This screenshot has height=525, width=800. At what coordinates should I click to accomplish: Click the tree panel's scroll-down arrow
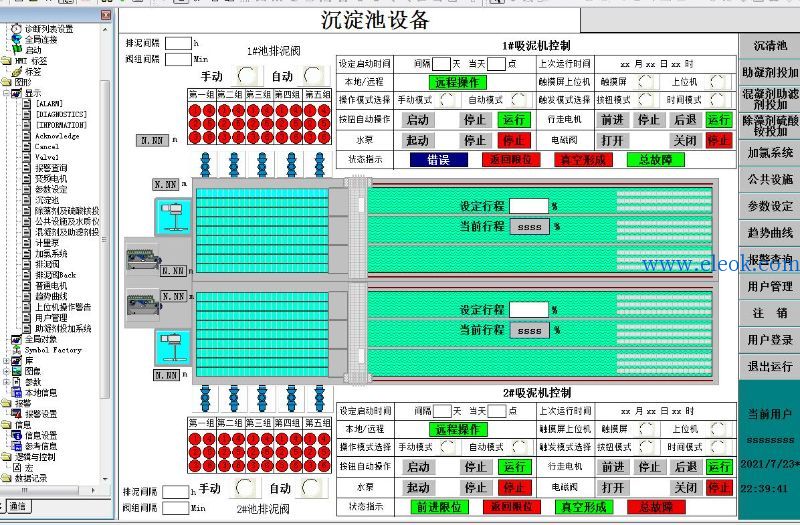click(105, 479)
